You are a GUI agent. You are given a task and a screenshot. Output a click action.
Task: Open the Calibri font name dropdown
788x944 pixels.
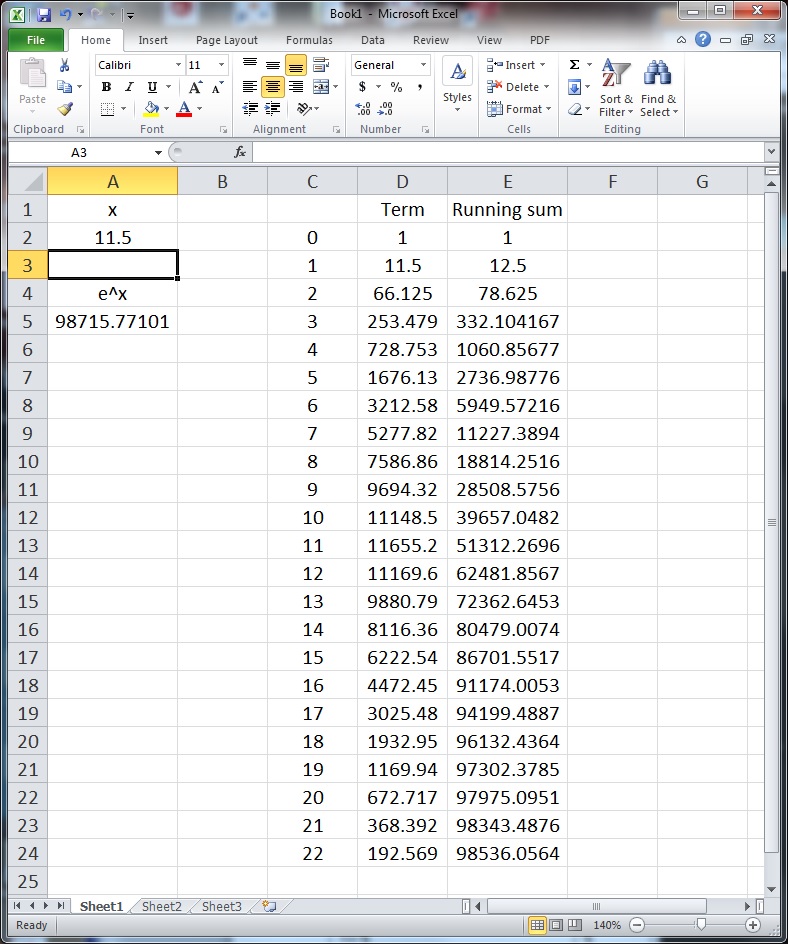pyautogui.click(x=178, y=65)
